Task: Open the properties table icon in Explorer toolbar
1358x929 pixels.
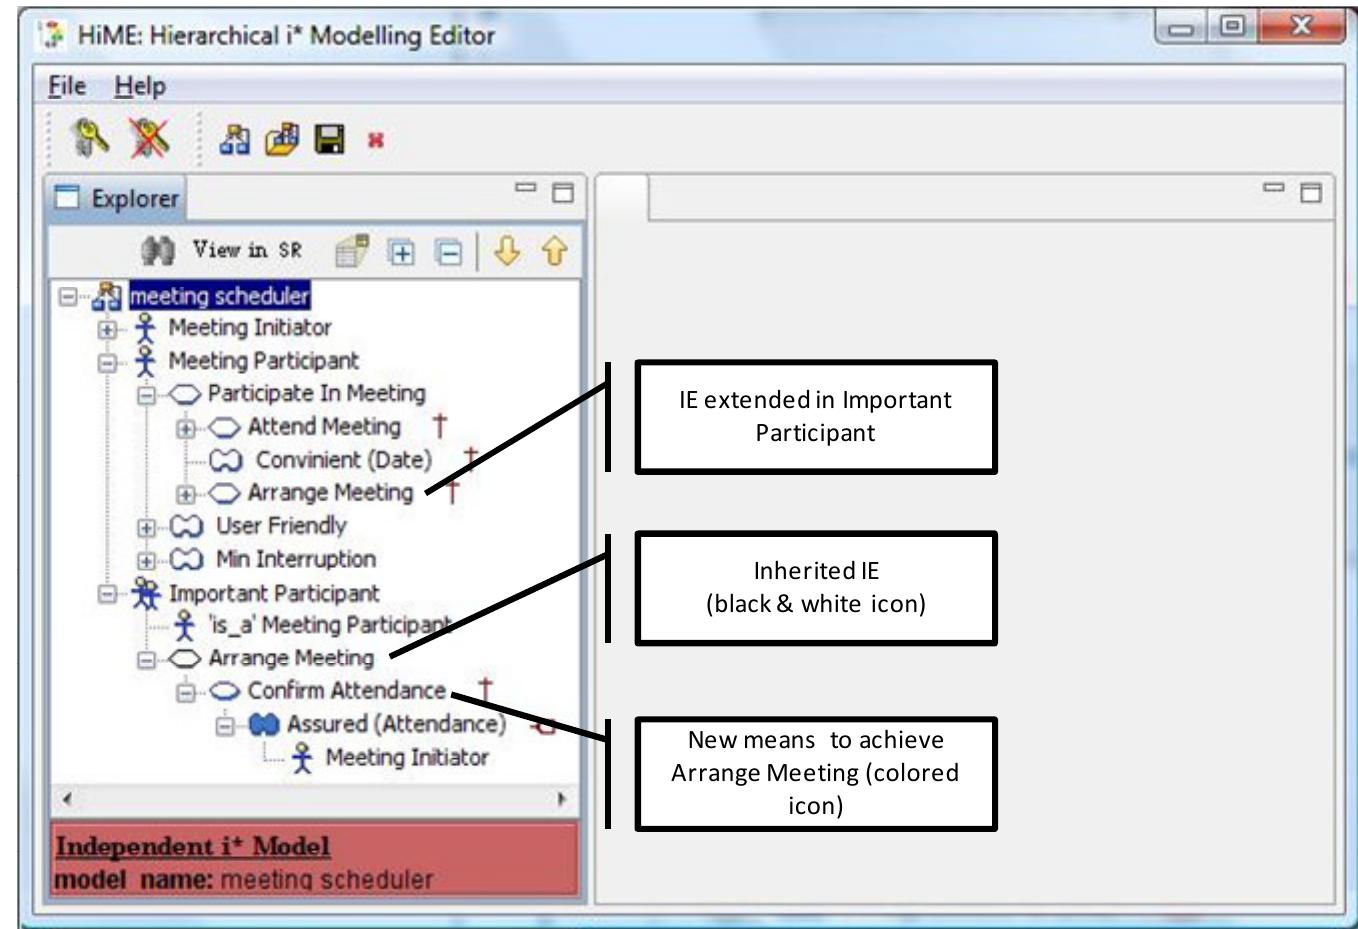Action: pos(351,251)
